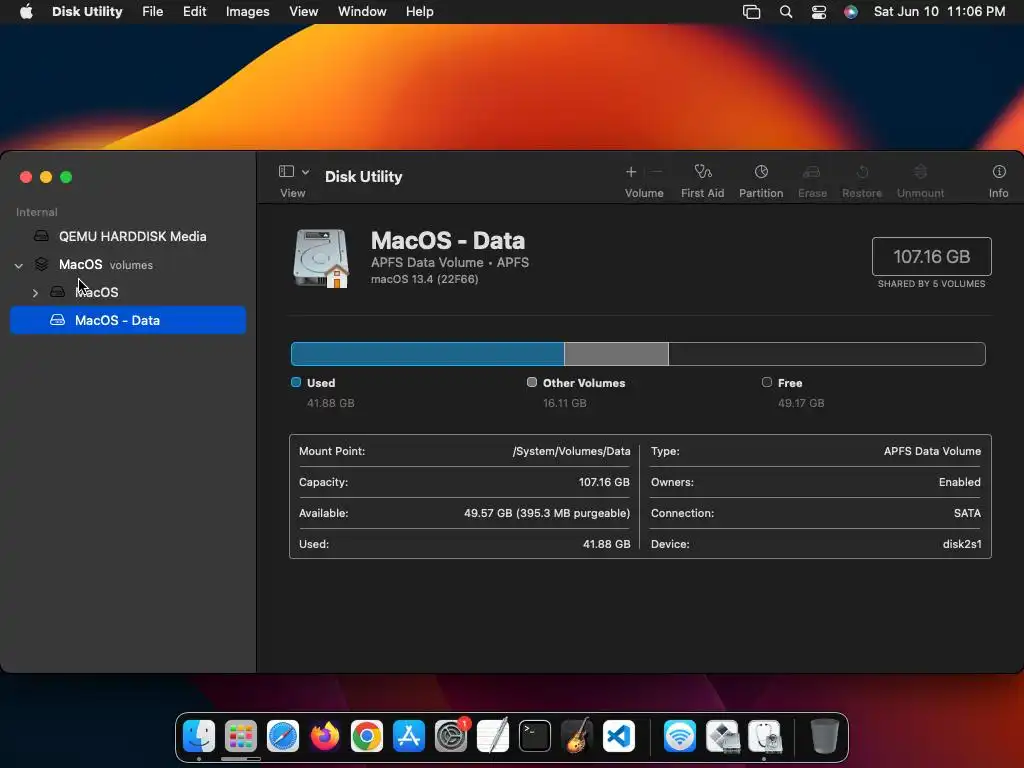
Task: Click the 107.16 GB capacity box
Action: coord(931,257)
